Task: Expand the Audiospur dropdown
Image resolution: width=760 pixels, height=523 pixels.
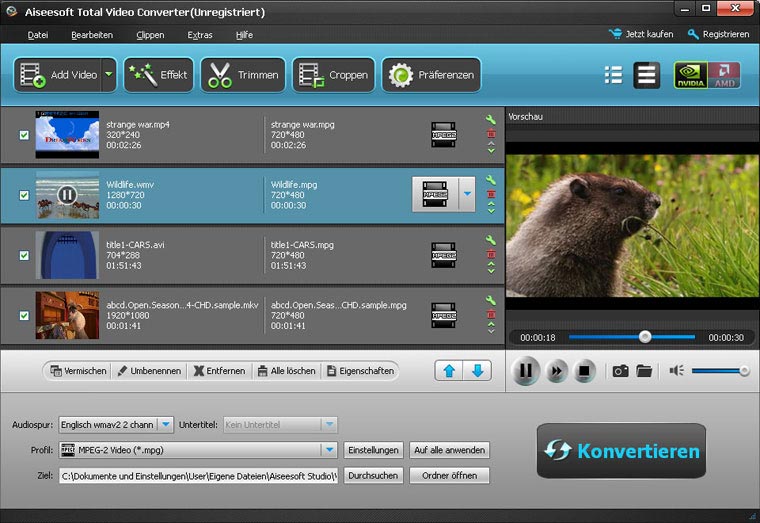Action: [166, 425]
